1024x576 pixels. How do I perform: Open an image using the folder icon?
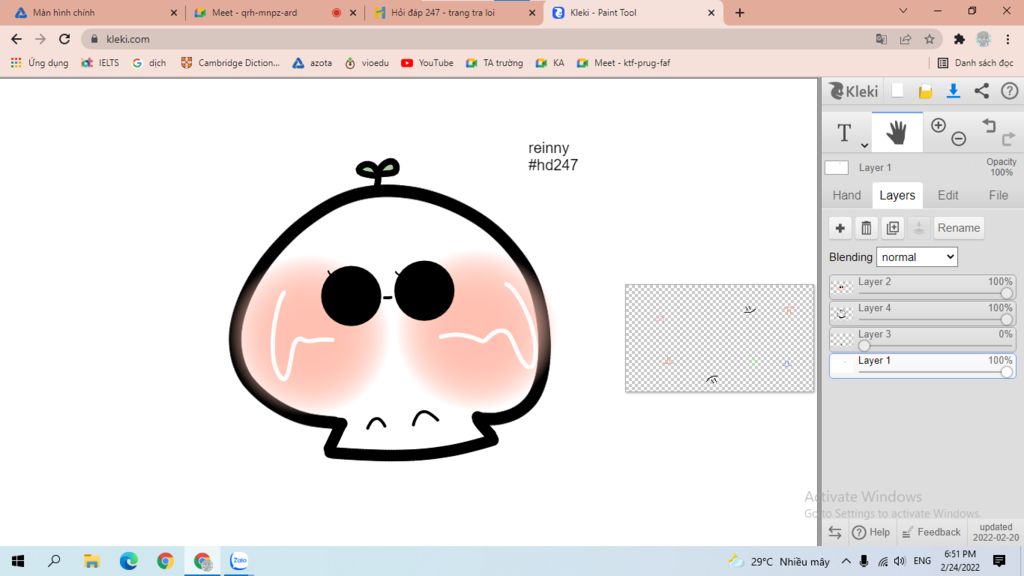[x=925, y=91]
